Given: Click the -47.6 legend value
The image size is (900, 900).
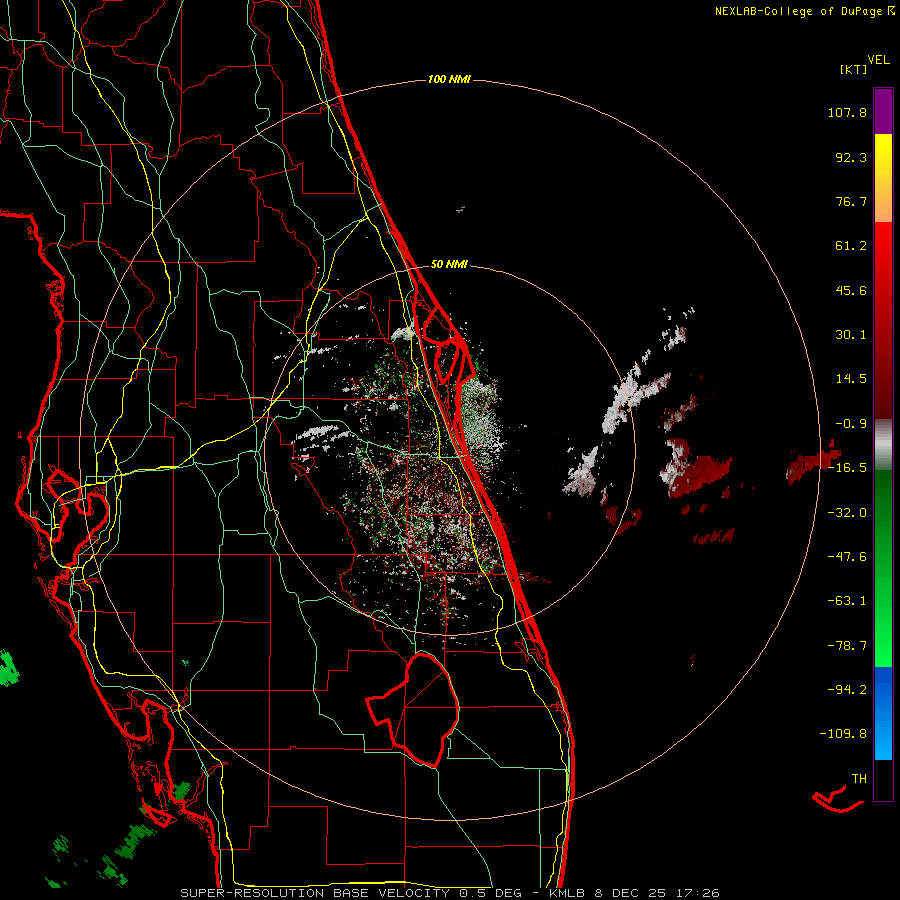Looking at the screenshot, I should tap(847, 557).
